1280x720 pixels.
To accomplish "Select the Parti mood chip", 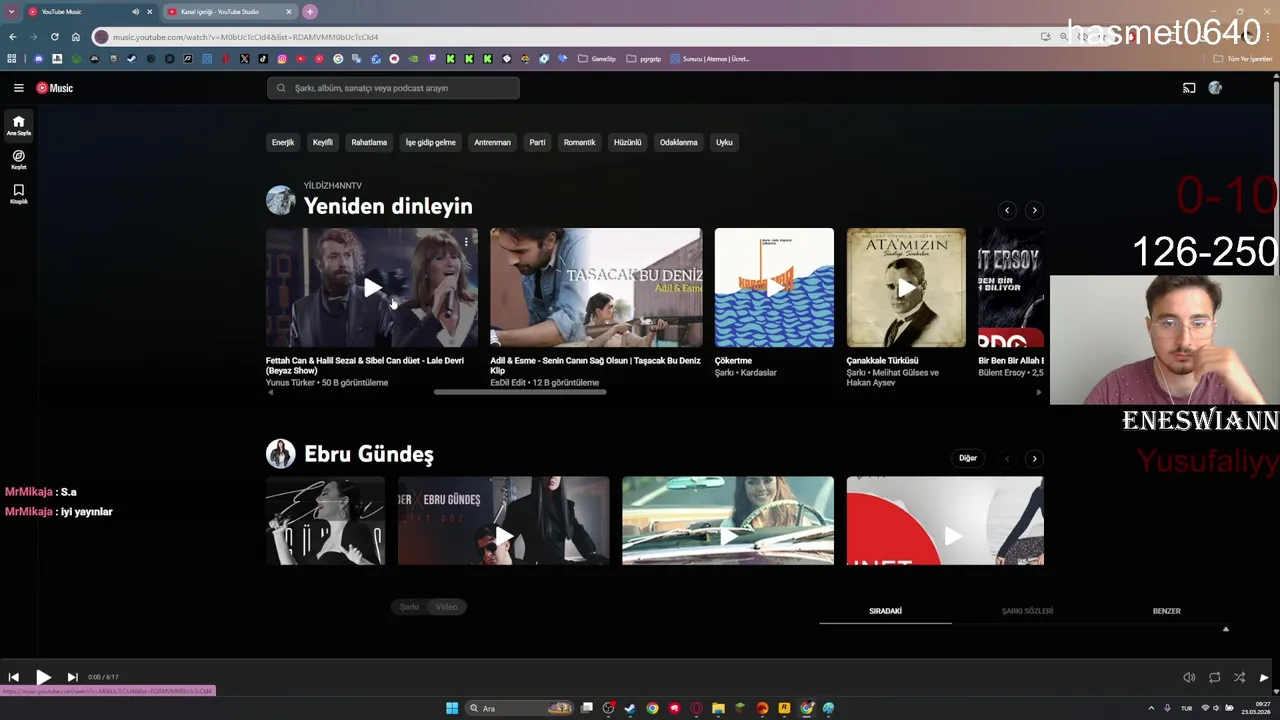I will click(537, 142).
